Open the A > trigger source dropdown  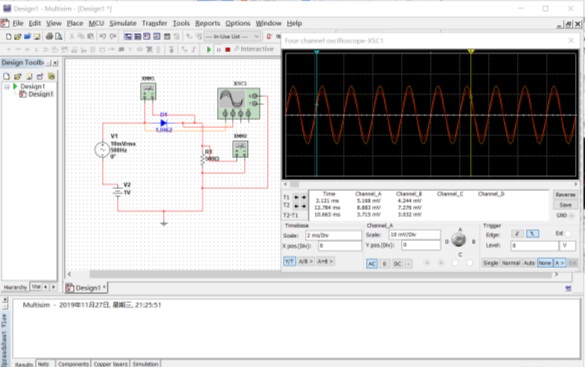click(x=559, y=263)
